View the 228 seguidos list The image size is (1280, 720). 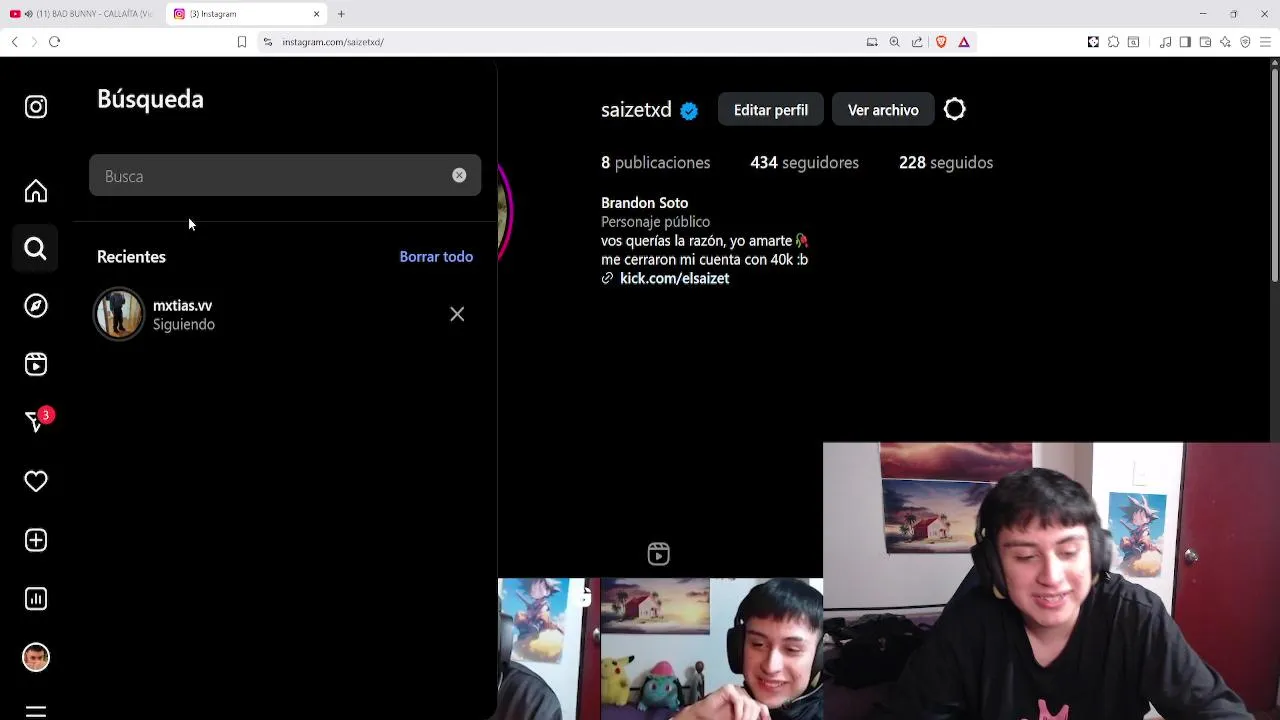[x=946, y=163]
